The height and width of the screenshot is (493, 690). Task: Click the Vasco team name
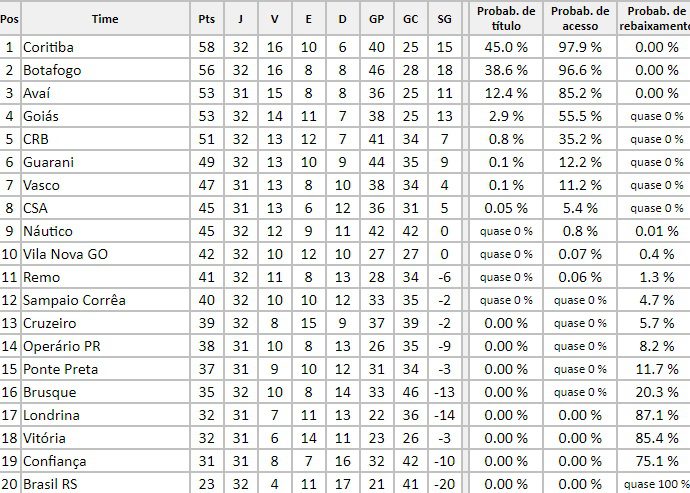click(x=41, y=185)
